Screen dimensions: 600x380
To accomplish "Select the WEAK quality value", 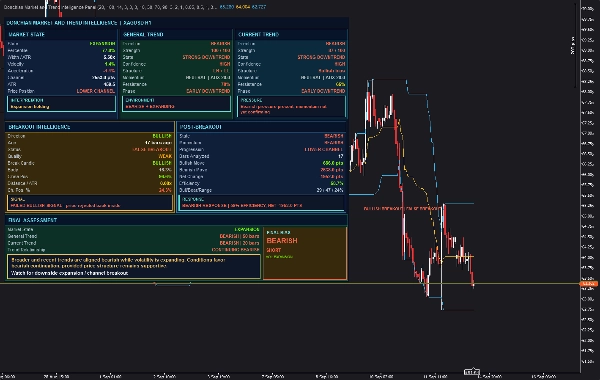I will [x=165, y=156].
